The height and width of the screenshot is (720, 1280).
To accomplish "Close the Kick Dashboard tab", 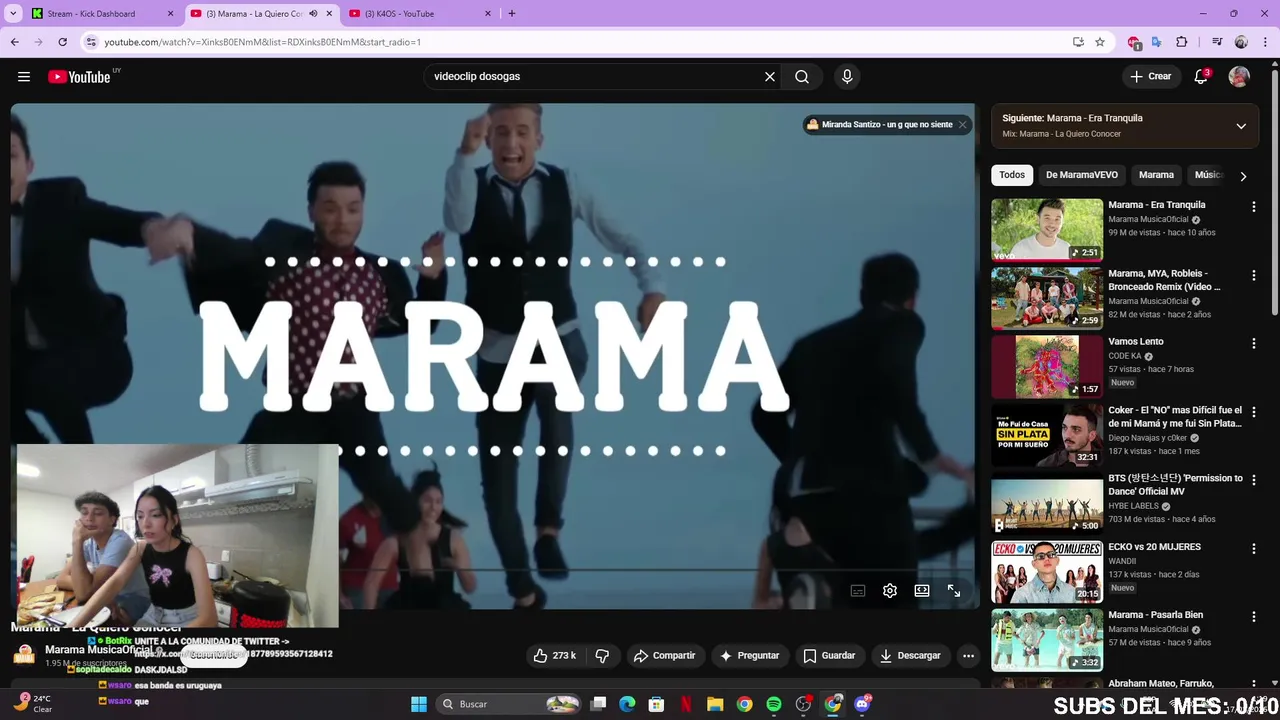I will tap(170, 13).
